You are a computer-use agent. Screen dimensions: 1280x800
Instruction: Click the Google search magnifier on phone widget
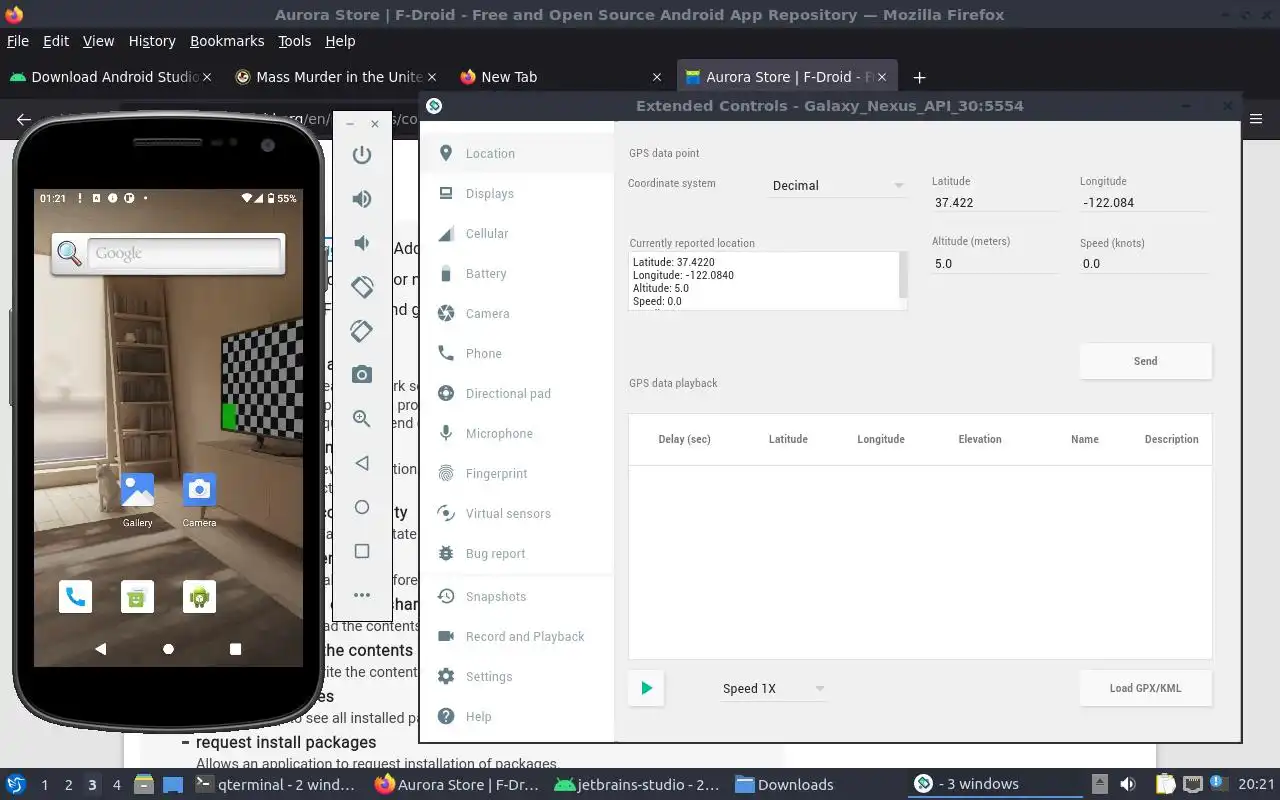69,254
